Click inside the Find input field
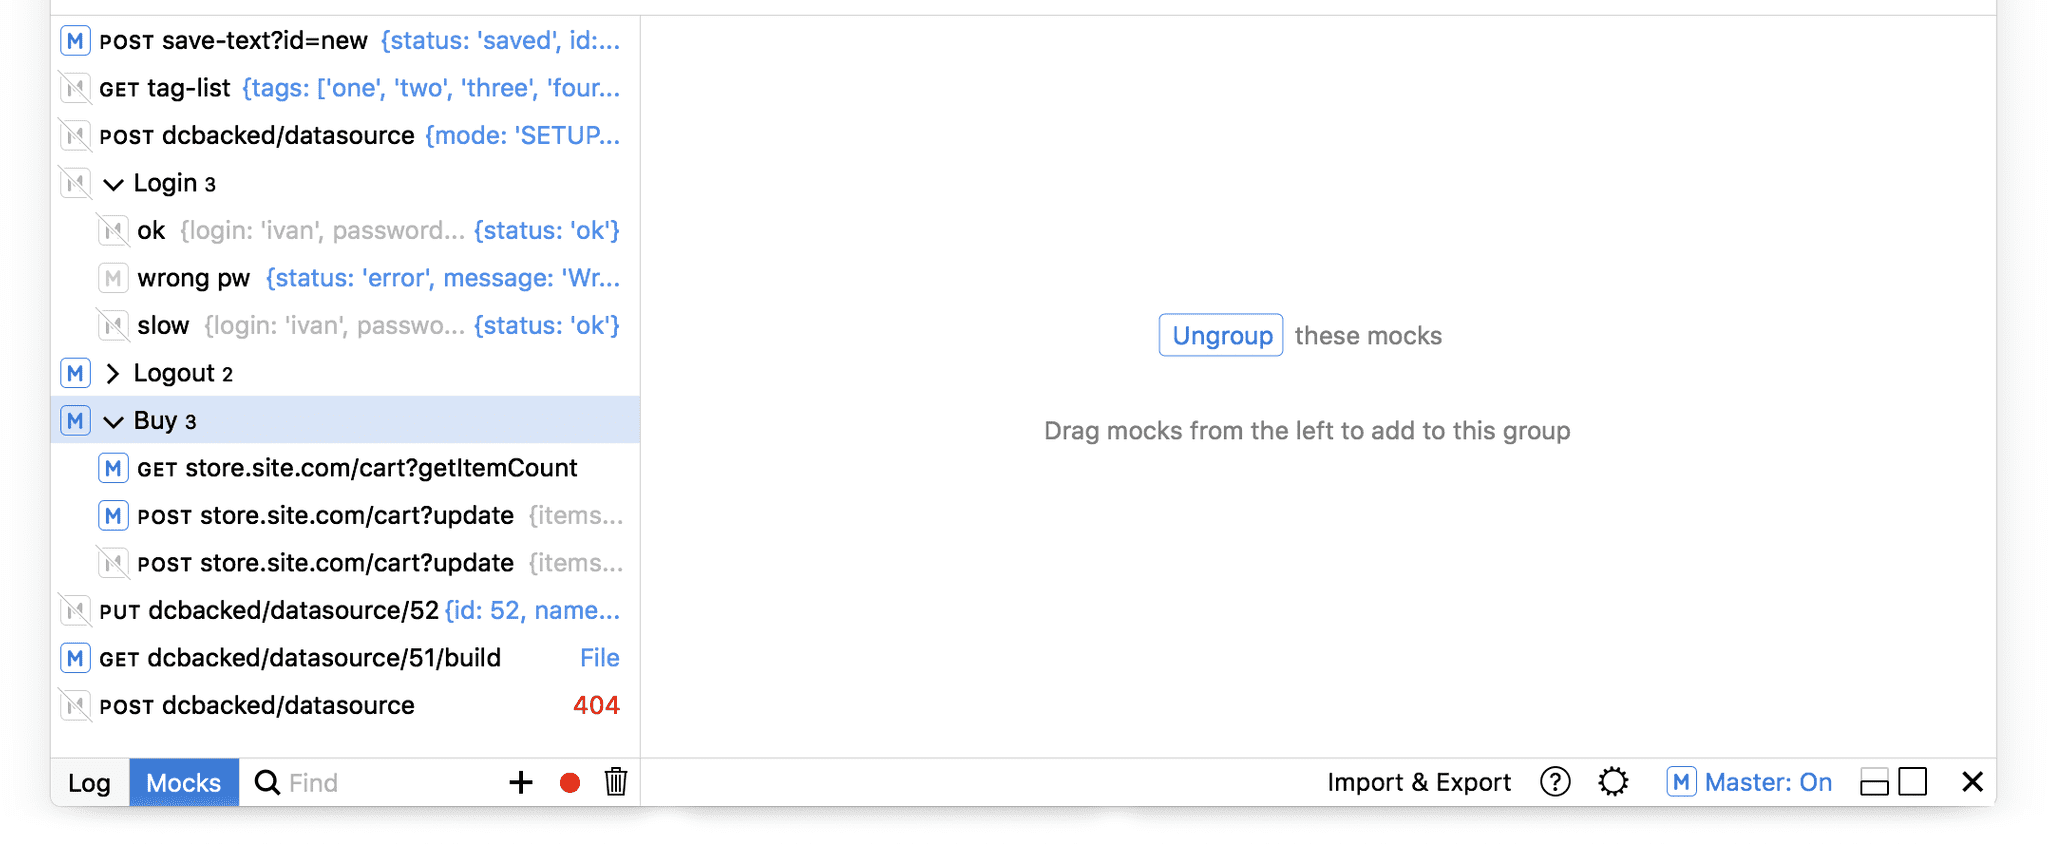The width and height of the screenshot is (2048, 844). pos(350,782)
